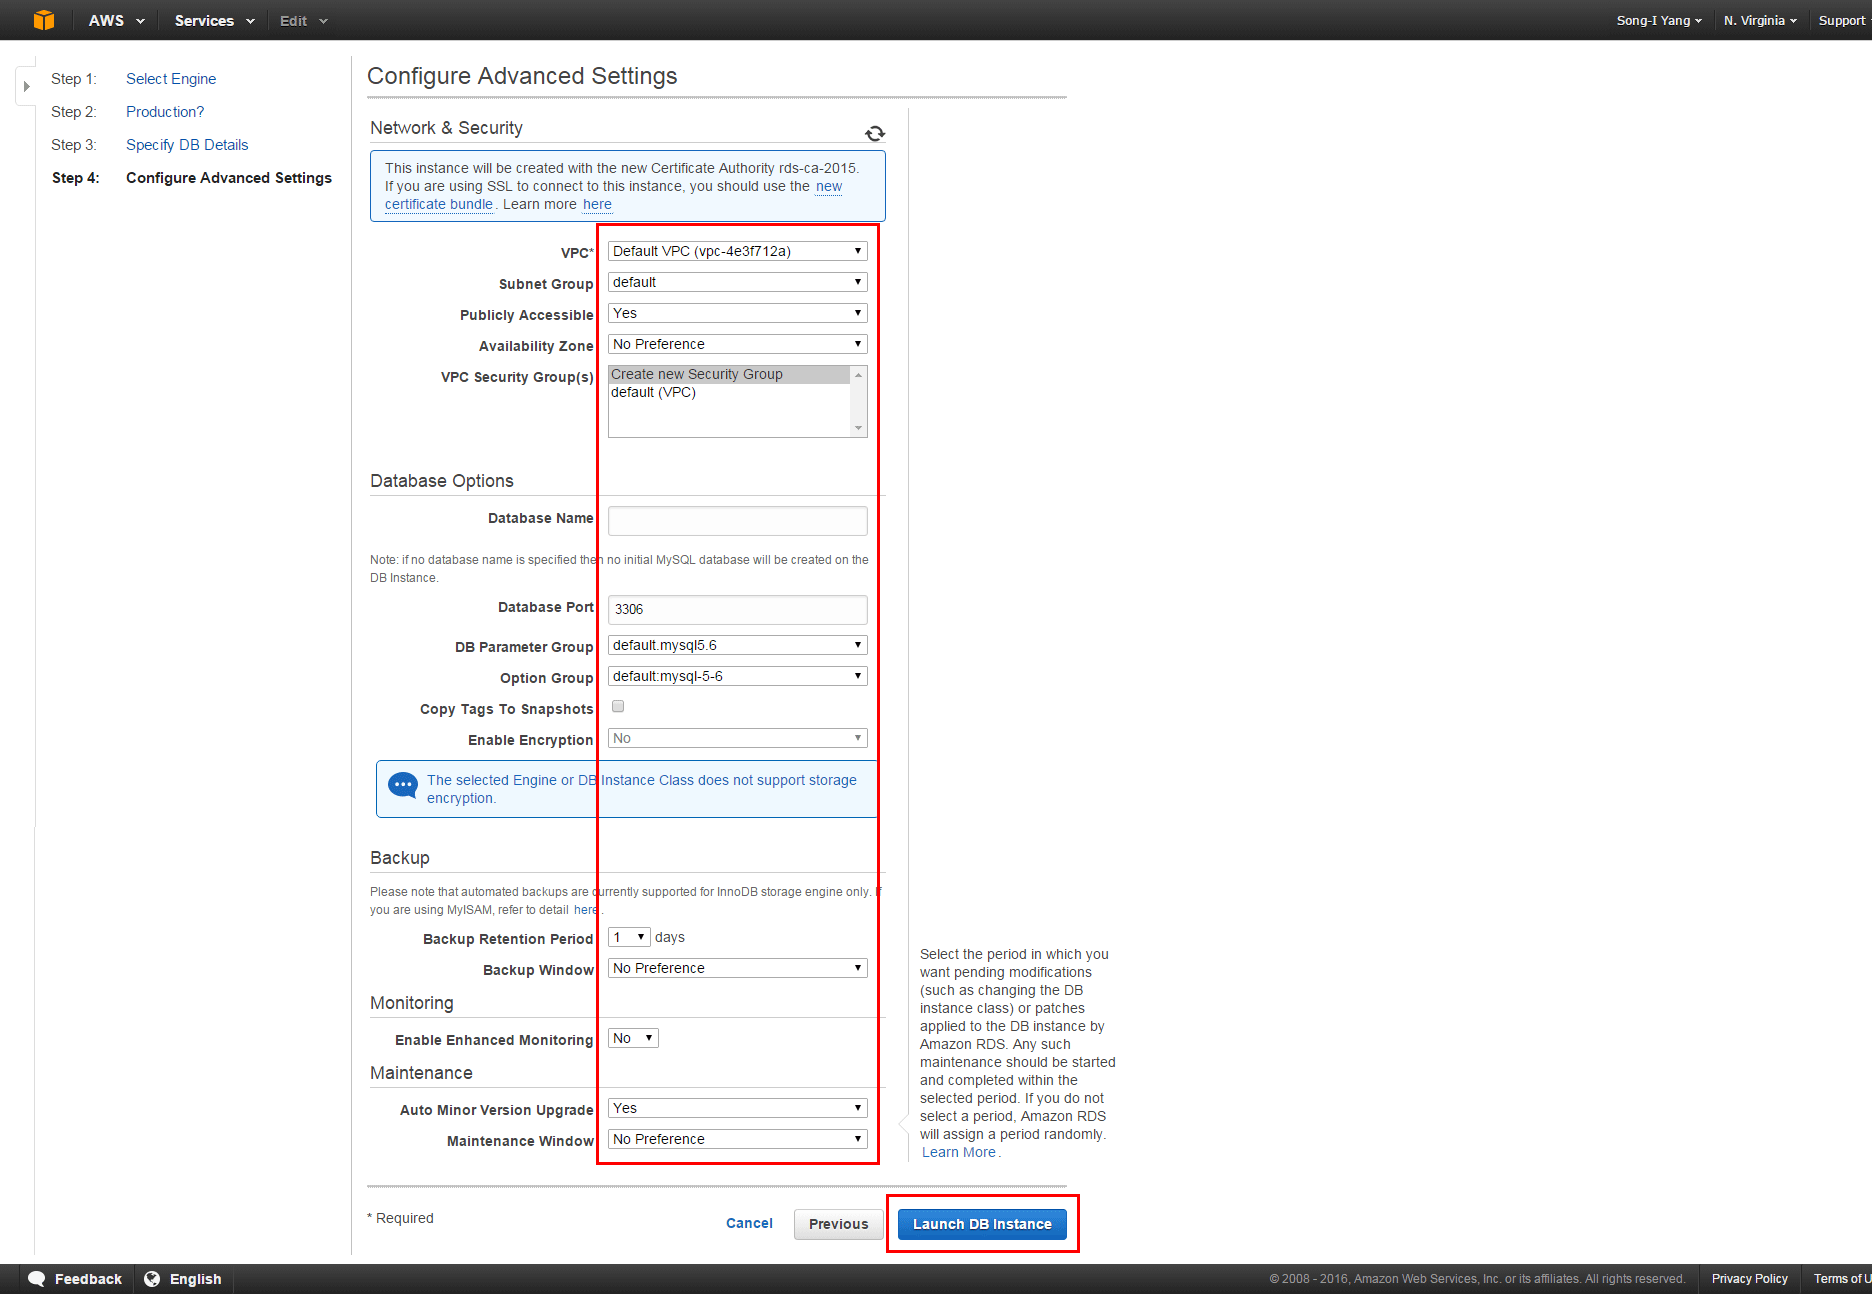This screenshot has width=1872, height=1294.
Task: Click the Database Name input field
Action: coord(737,521)
